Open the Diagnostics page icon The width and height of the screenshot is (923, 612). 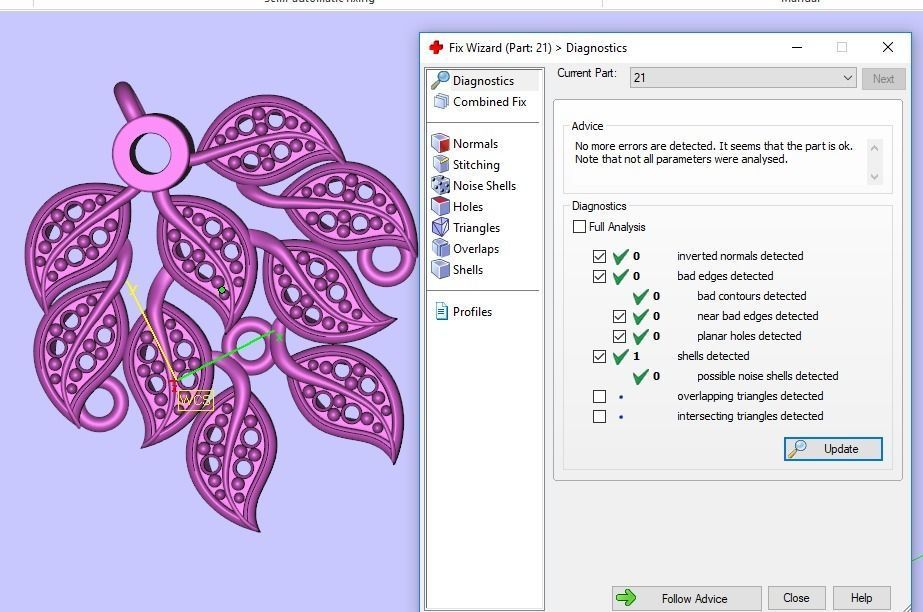pos(440,80)
